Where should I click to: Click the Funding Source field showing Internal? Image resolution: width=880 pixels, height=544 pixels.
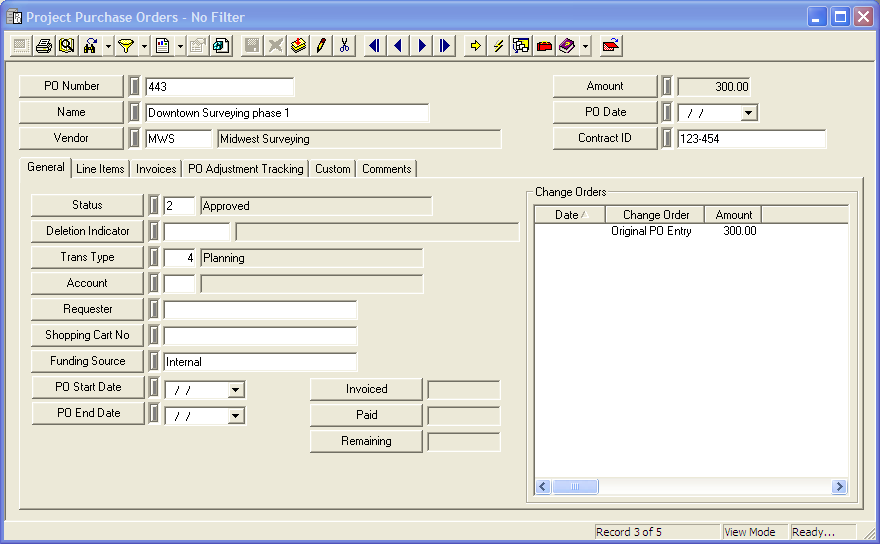(x=260, y=362)
